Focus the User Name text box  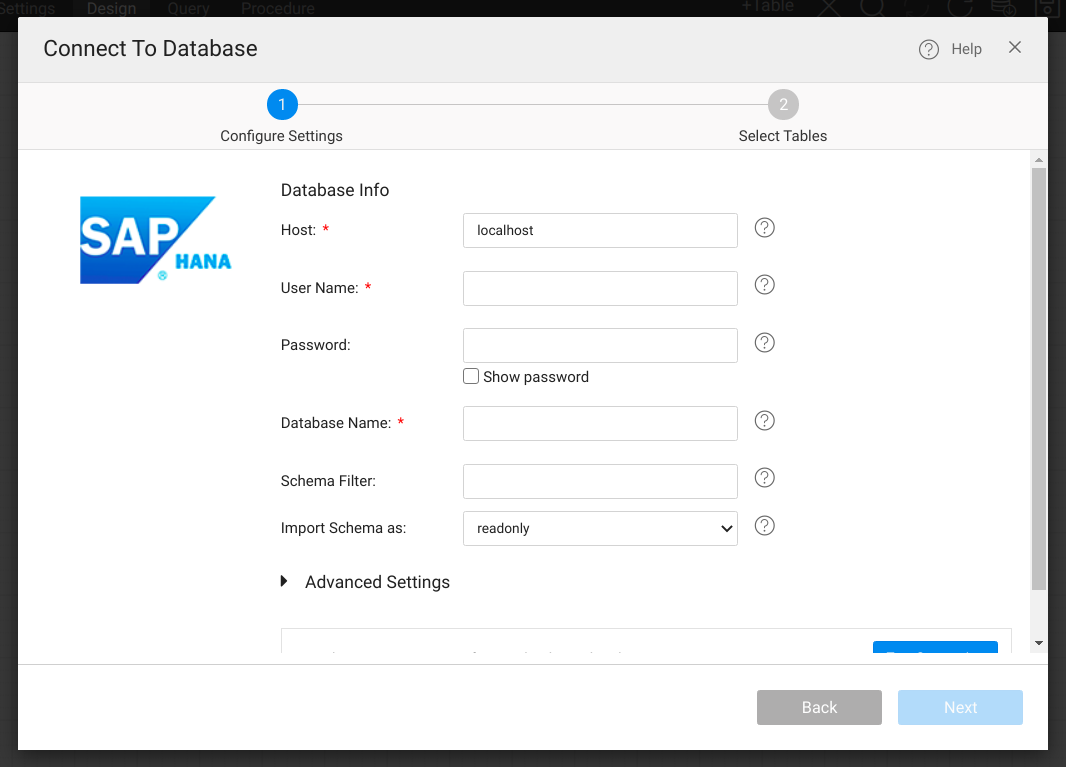pyautogui.click(x=600, y=288)
